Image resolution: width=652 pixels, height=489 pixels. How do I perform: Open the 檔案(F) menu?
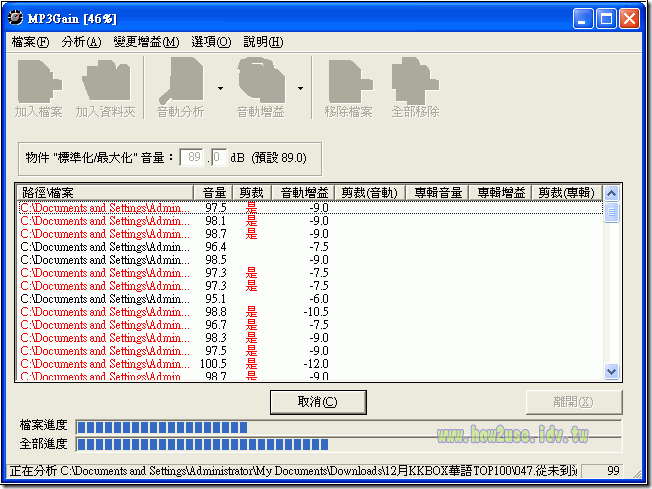click(30, 42)
